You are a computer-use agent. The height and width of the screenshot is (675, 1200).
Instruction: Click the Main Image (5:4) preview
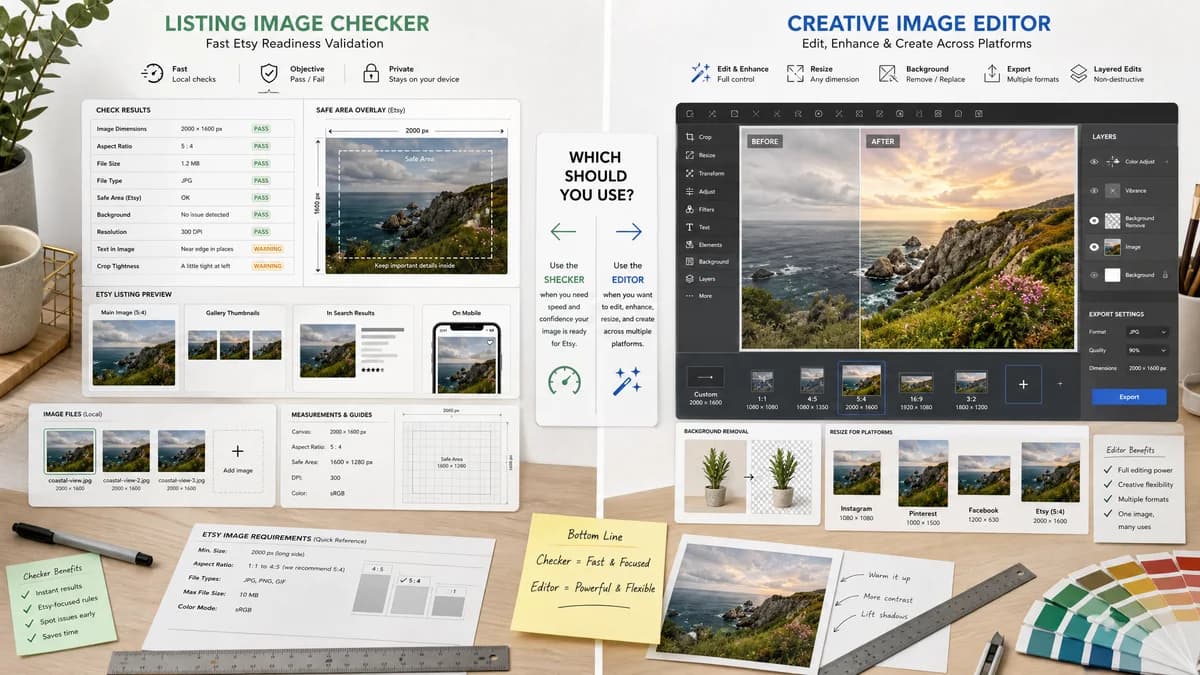pos(133,352)
